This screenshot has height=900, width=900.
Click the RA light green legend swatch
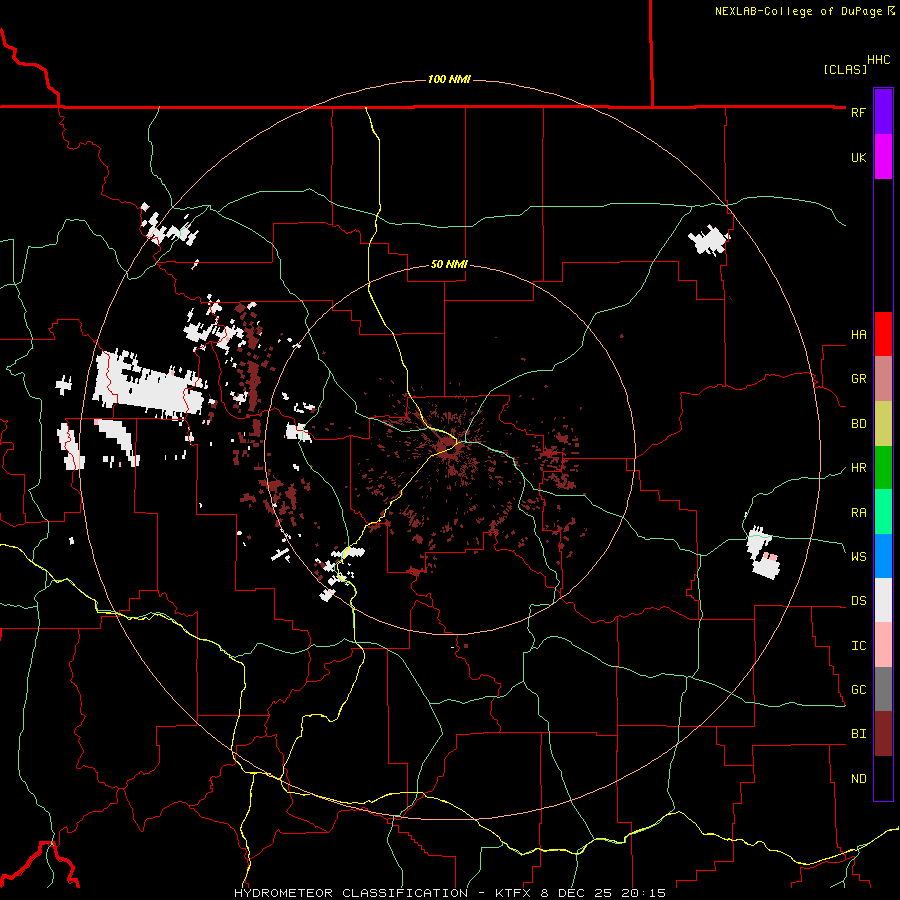(x=883, y=512)
